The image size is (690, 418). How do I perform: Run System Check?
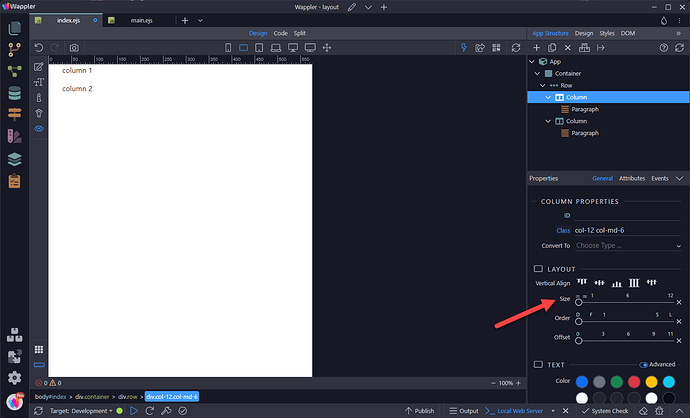[x=605, y=411]
